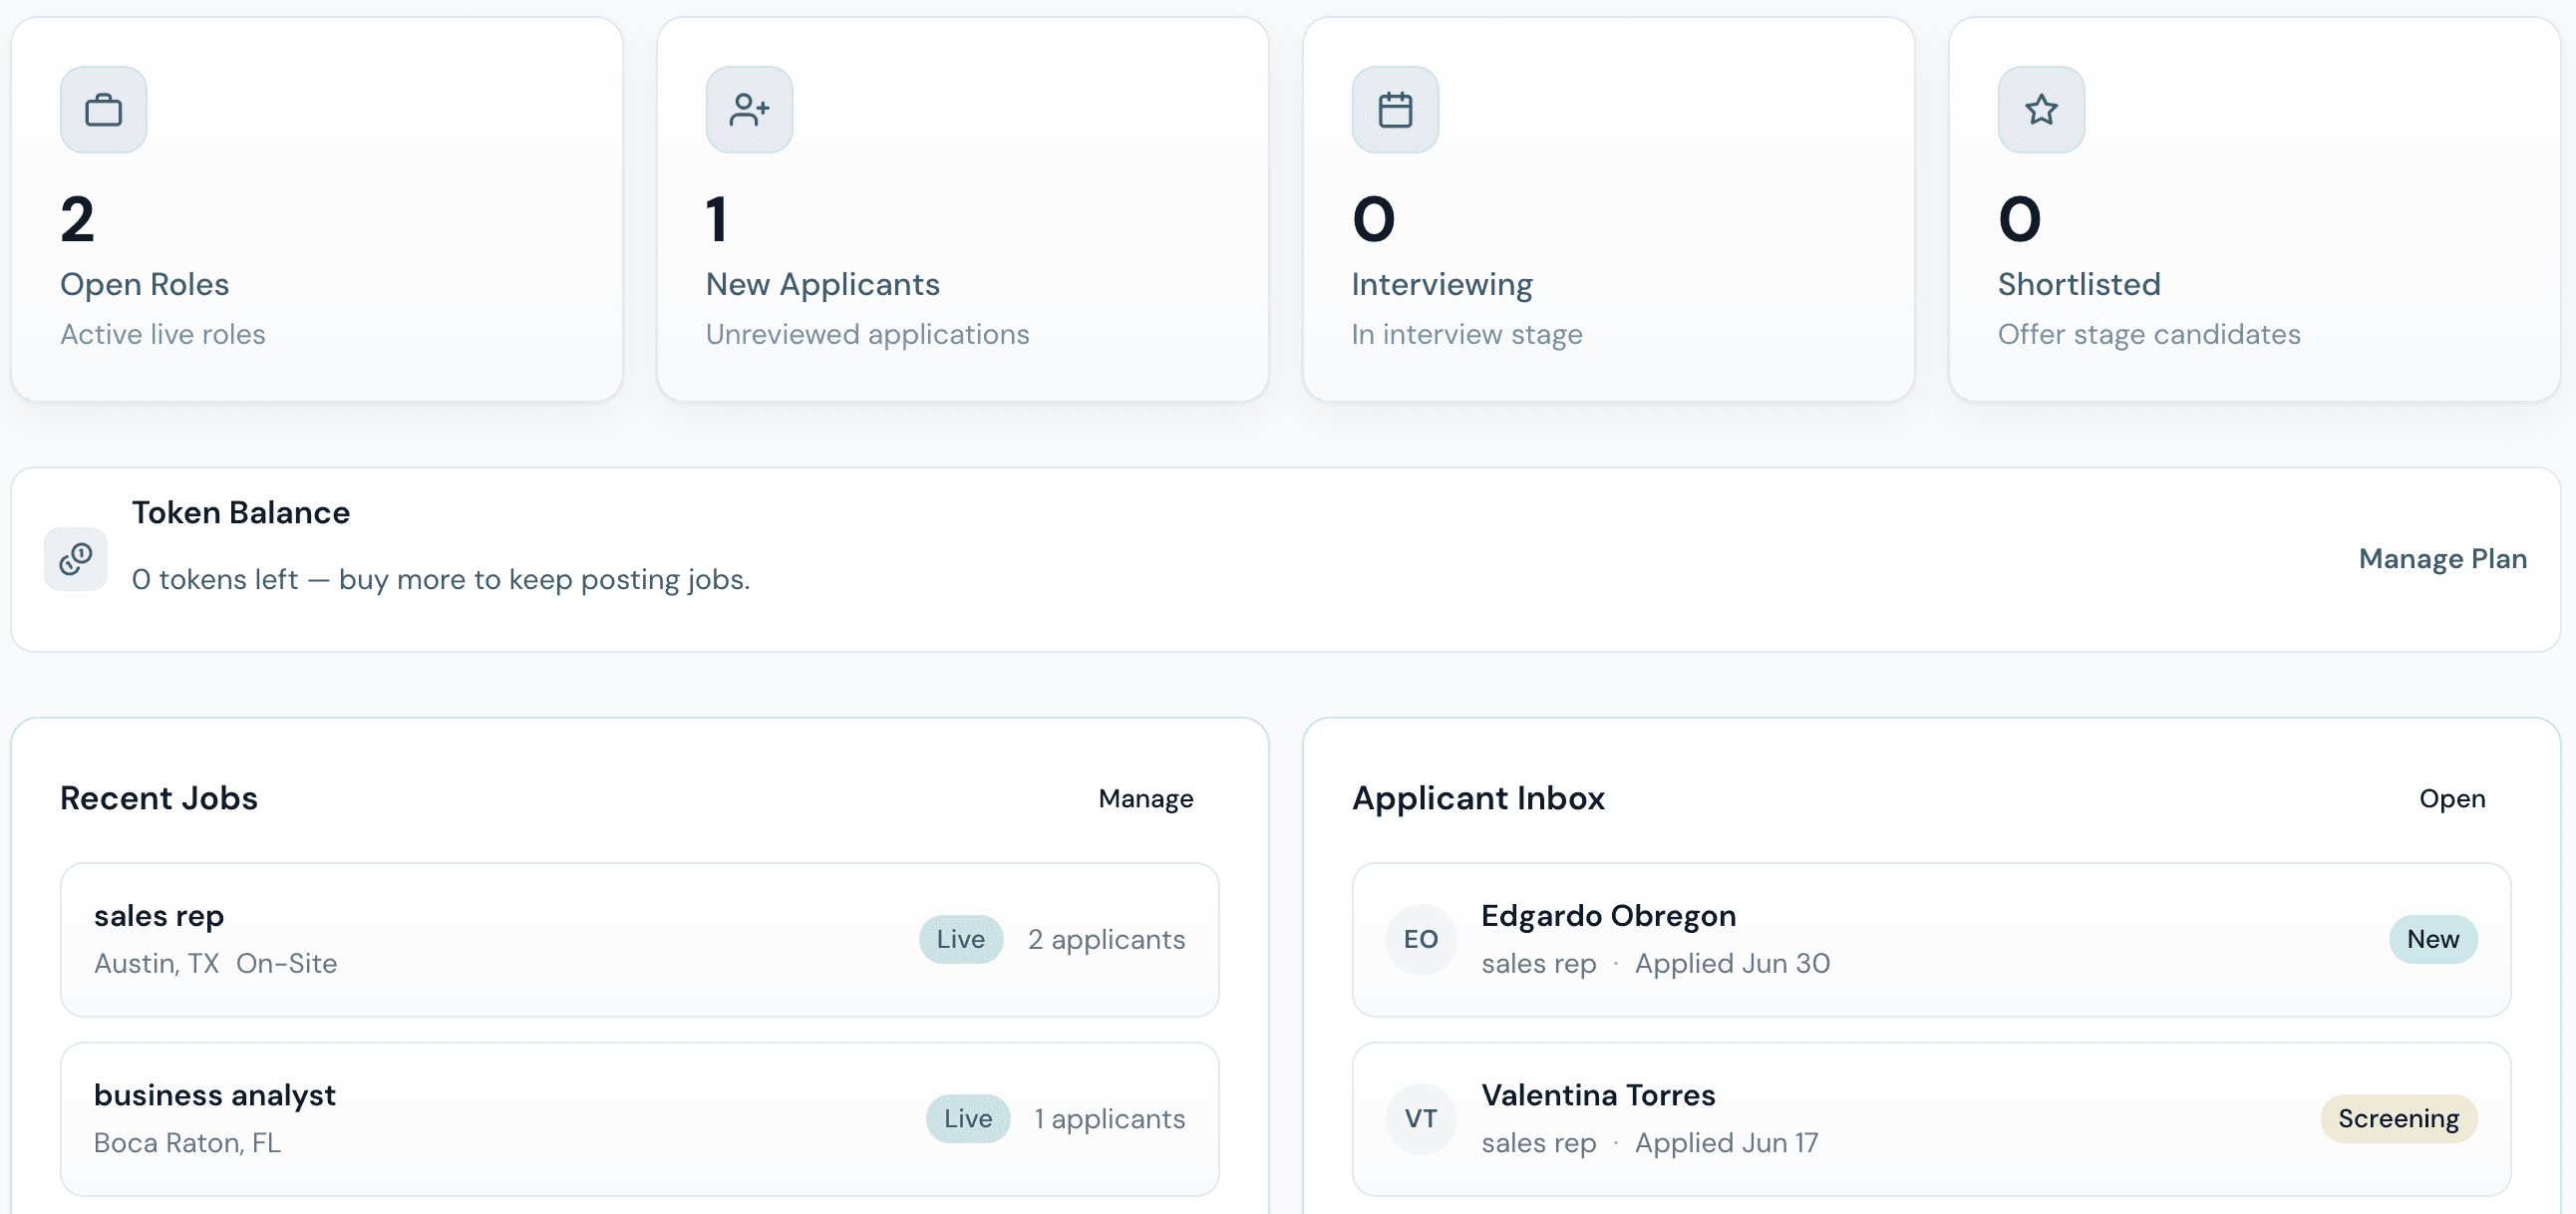The width and height of the screenshot is (2576, 1214).
Task: Click 'On-Site' label on sales rep
Action: pyautogui.click(x=286, y=963)
